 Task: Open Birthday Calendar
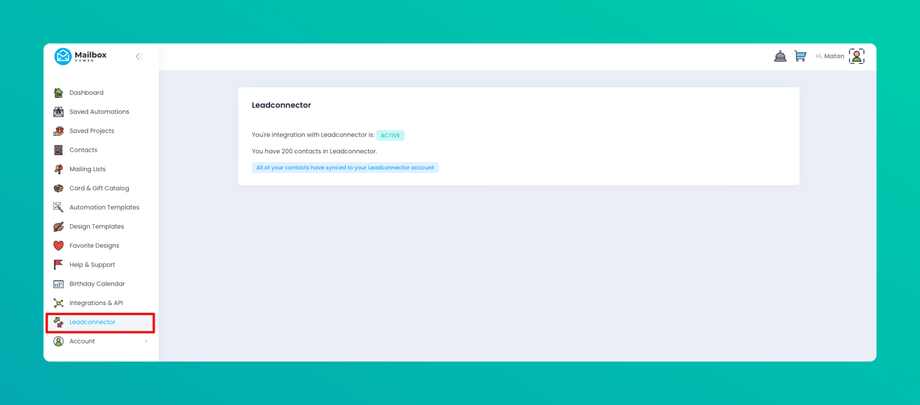[97, 284]
